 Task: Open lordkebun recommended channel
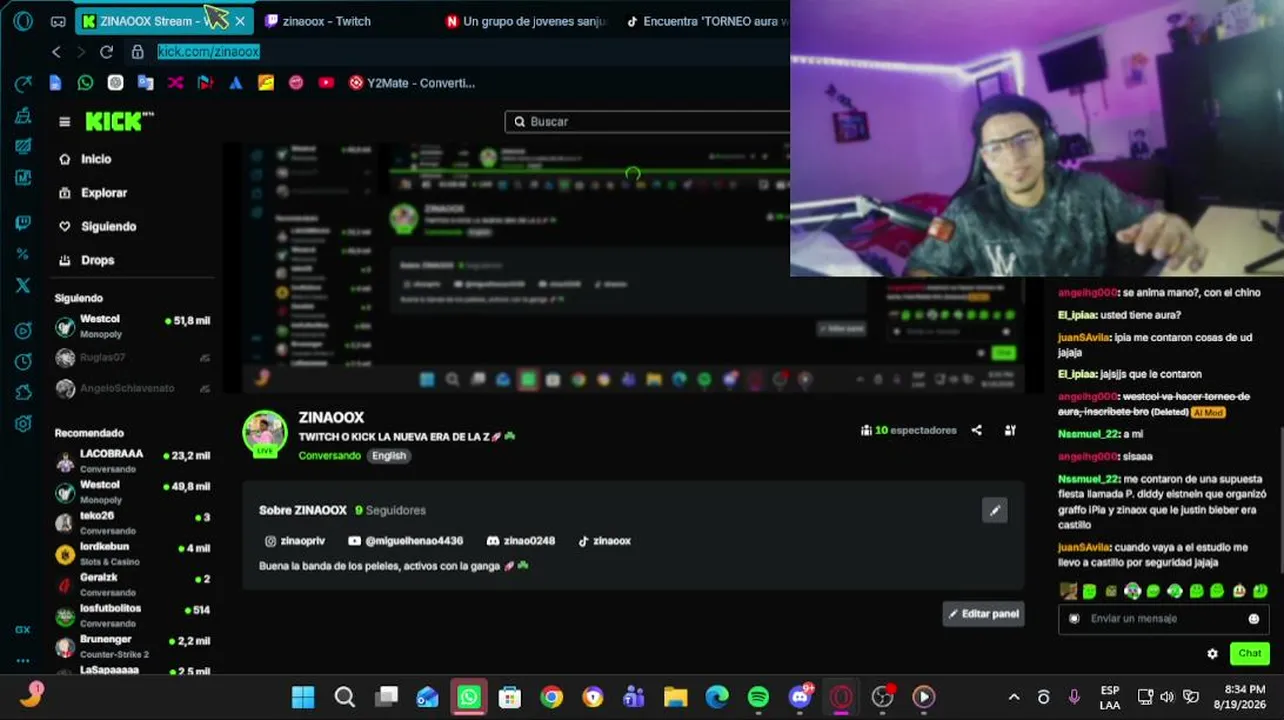point(133,554)
